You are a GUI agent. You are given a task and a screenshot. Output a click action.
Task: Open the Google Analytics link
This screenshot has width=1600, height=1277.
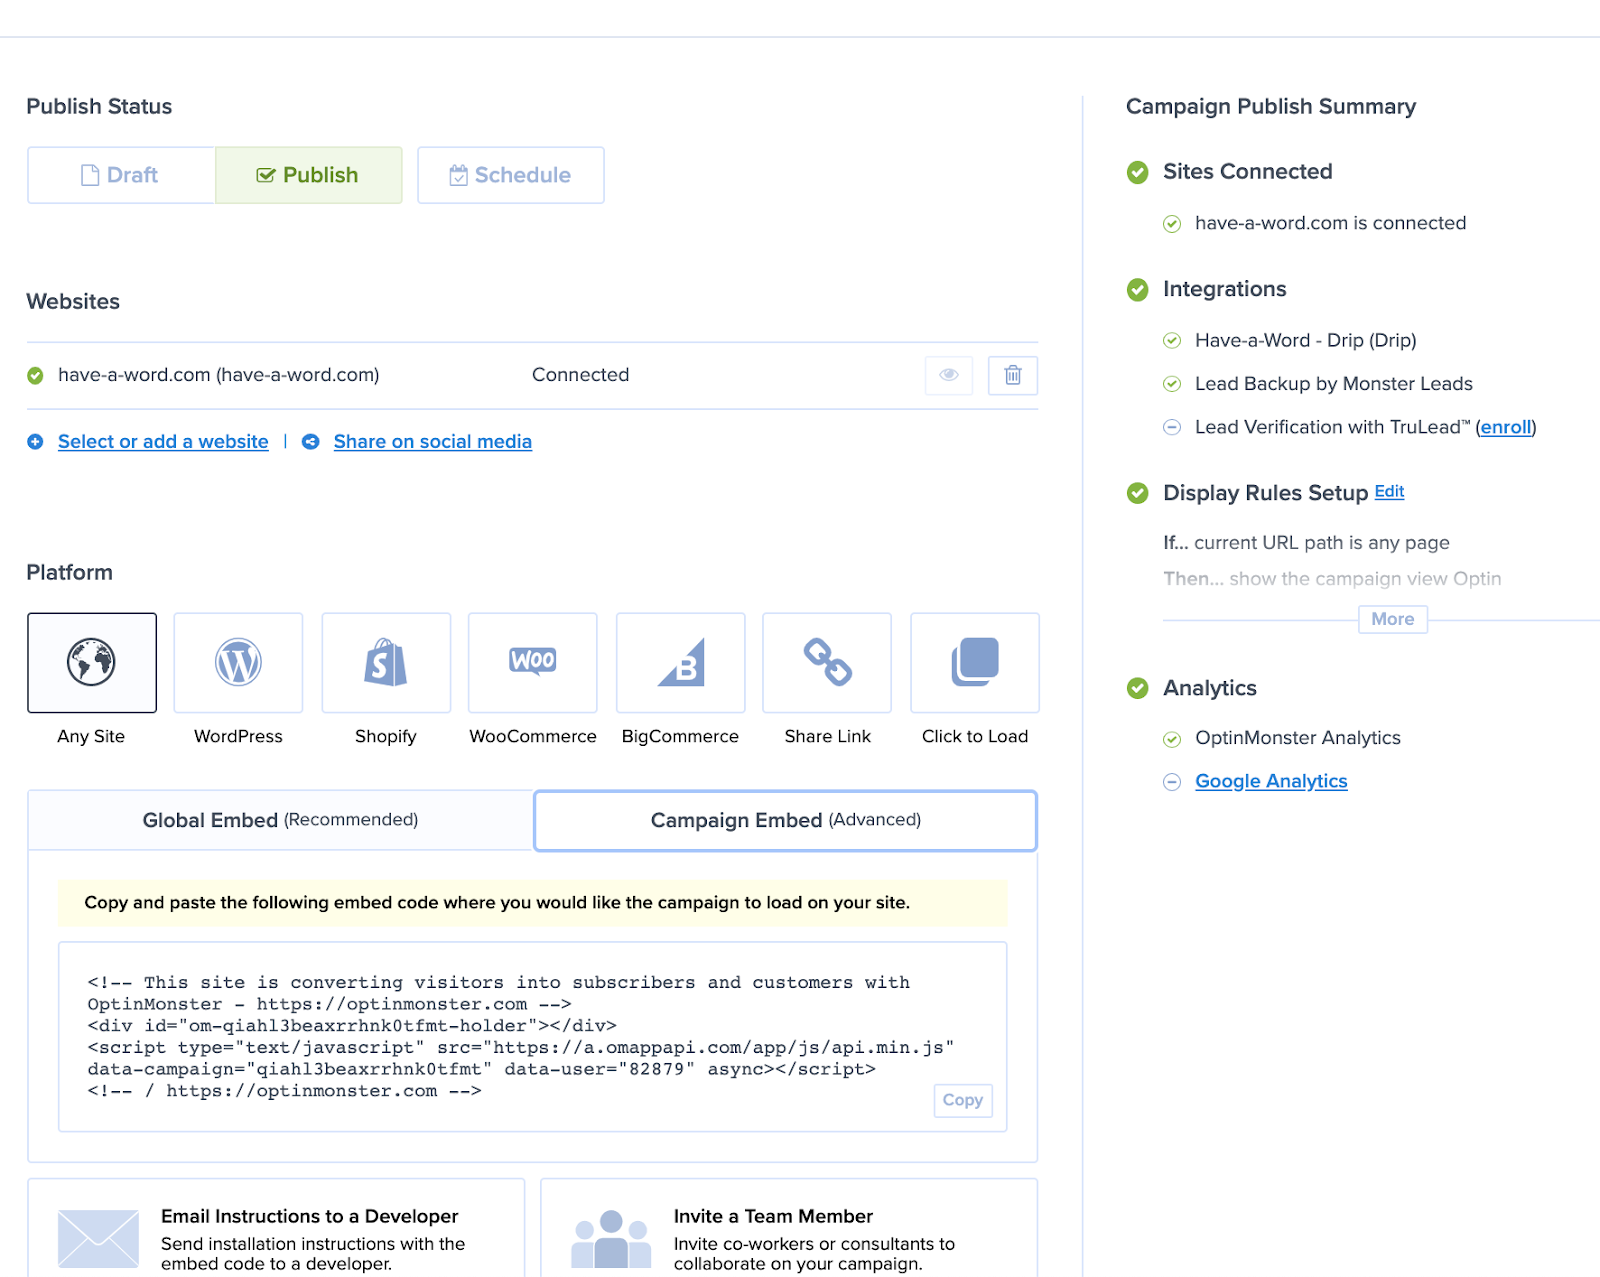click(1271, 781)
